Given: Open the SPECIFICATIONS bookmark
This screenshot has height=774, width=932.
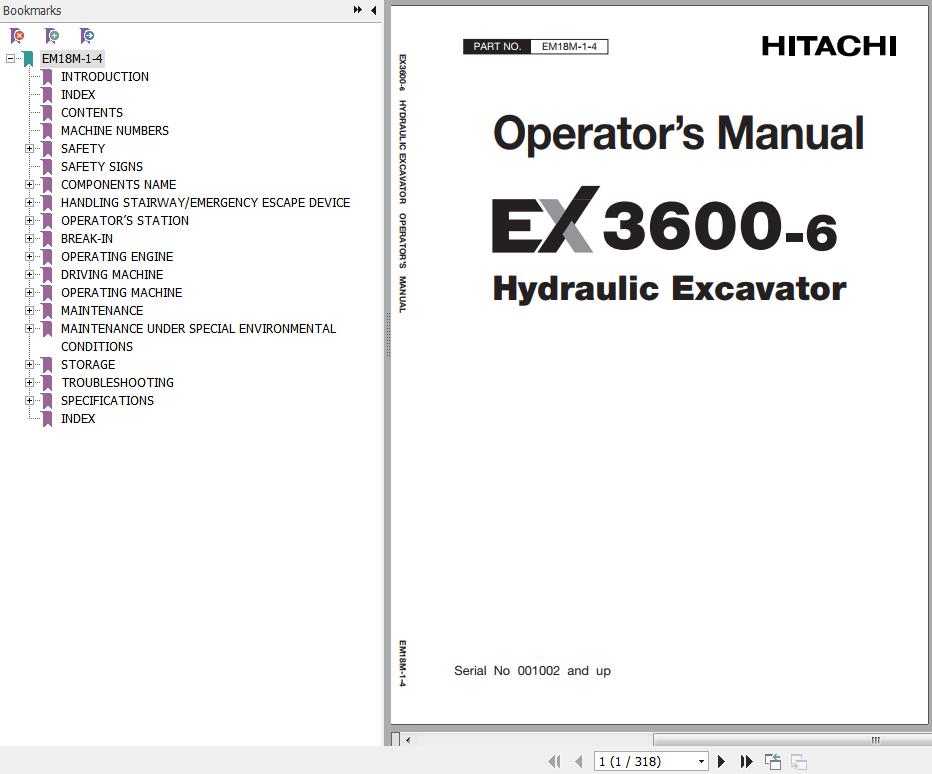Looking at the screenshot, I should 107,401.
